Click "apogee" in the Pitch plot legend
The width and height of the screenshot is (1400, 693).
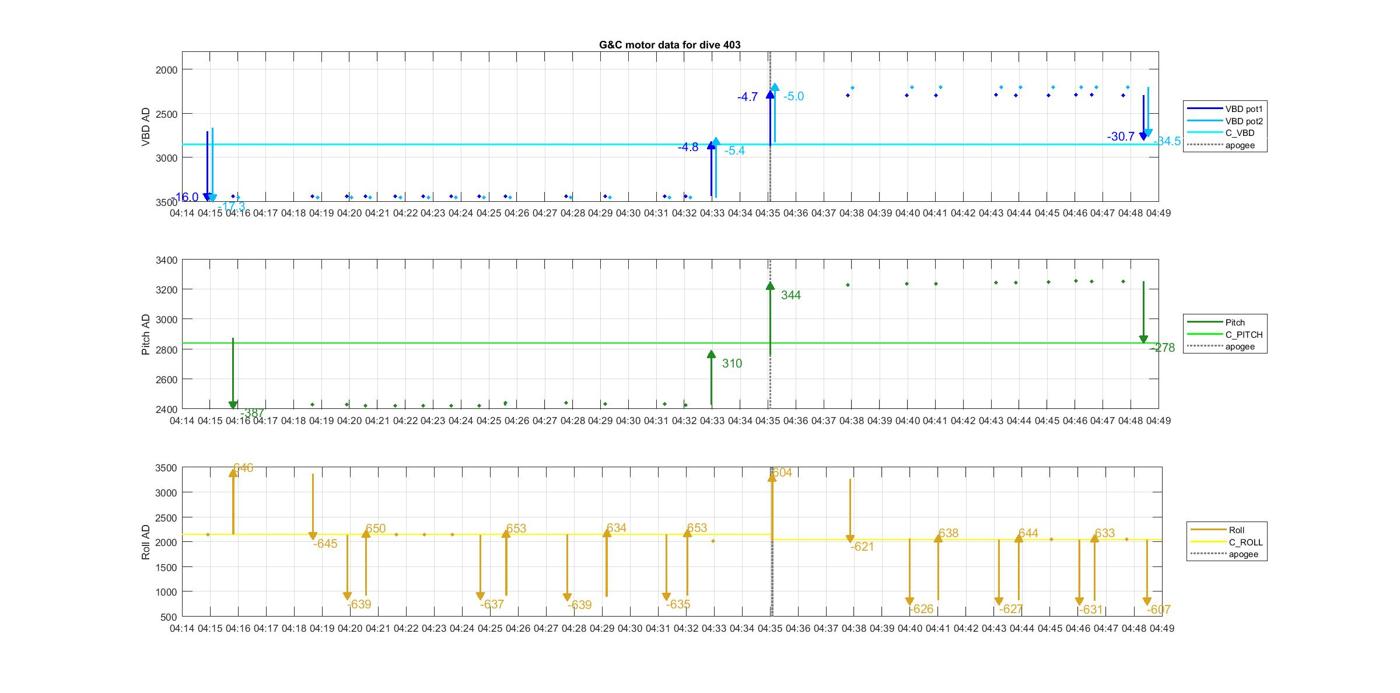coord(1221,347)
